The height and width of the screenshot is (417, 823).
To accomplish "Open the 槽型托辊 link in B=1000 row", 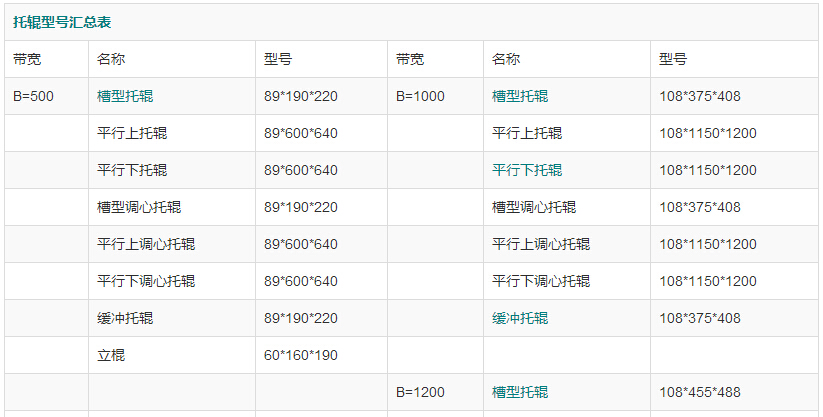I will pyautogui.click(x=520, y=97).
